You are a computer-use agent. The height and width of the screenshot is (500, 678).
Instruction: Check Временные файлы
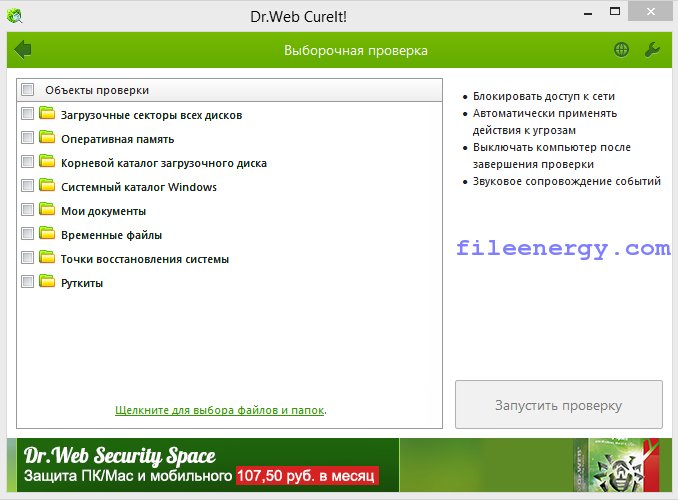tap(27, 234)
